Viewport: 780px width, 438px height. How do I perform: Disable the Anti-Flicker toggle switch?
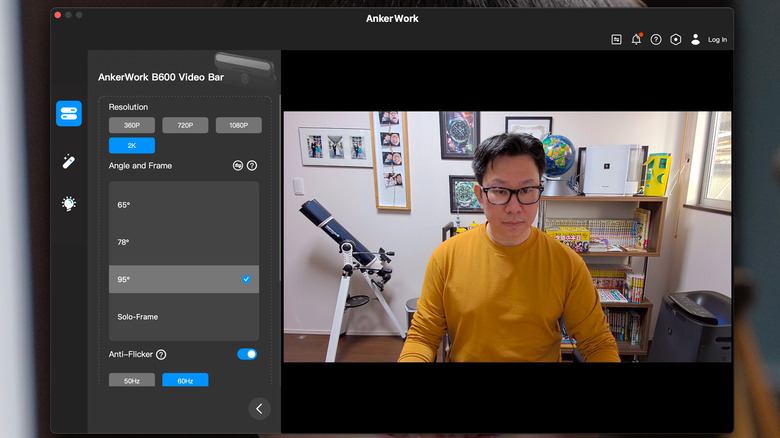click(246, 354)
